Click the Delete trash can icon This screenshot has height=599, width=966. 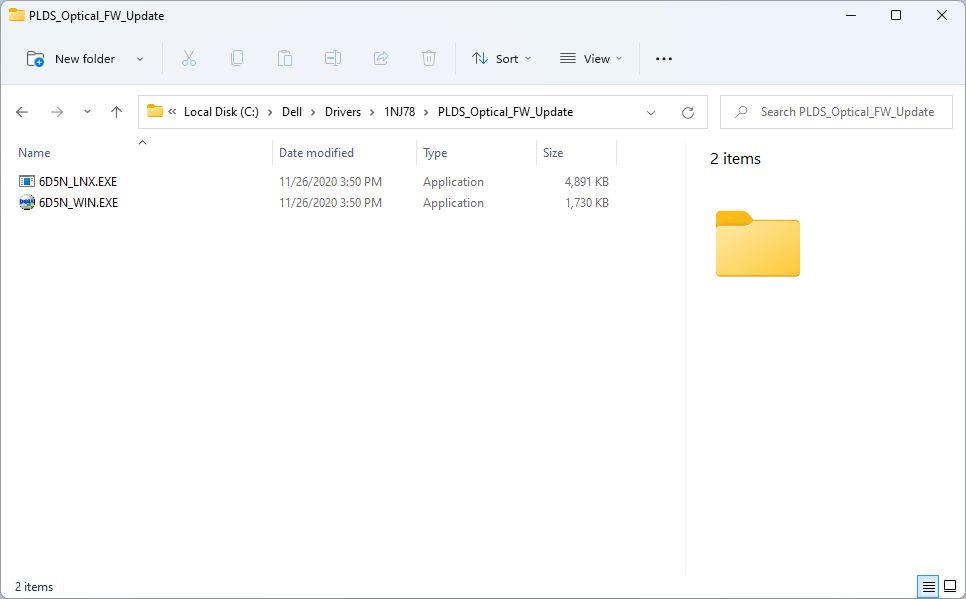click(x=429, y=59)
